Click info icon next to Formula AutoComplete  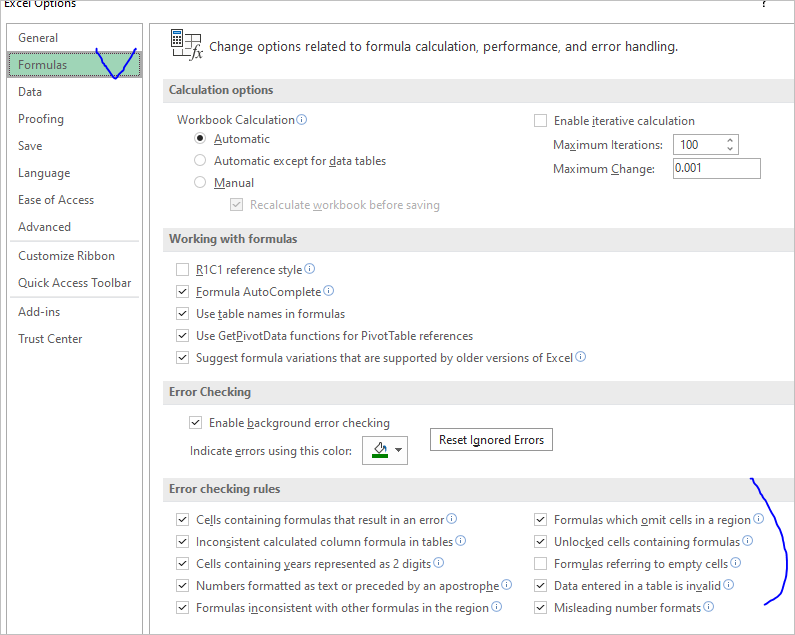coord(329,292)
